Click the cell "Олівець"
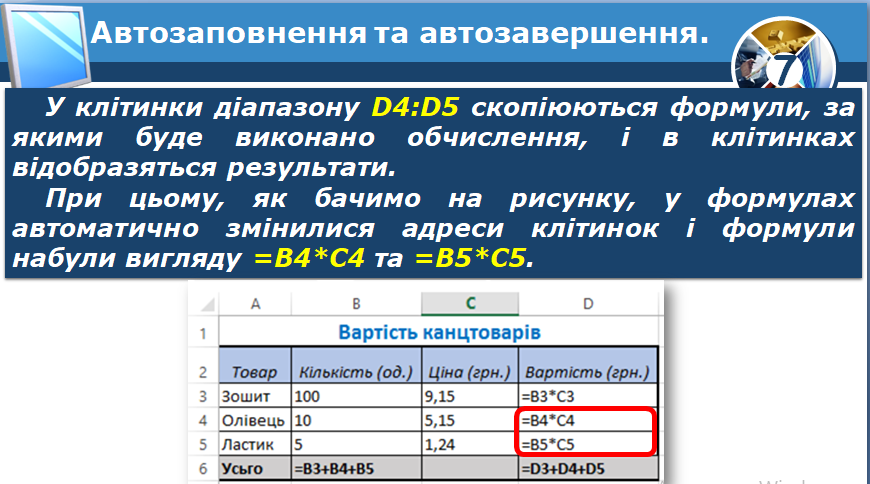 point(255,420)
